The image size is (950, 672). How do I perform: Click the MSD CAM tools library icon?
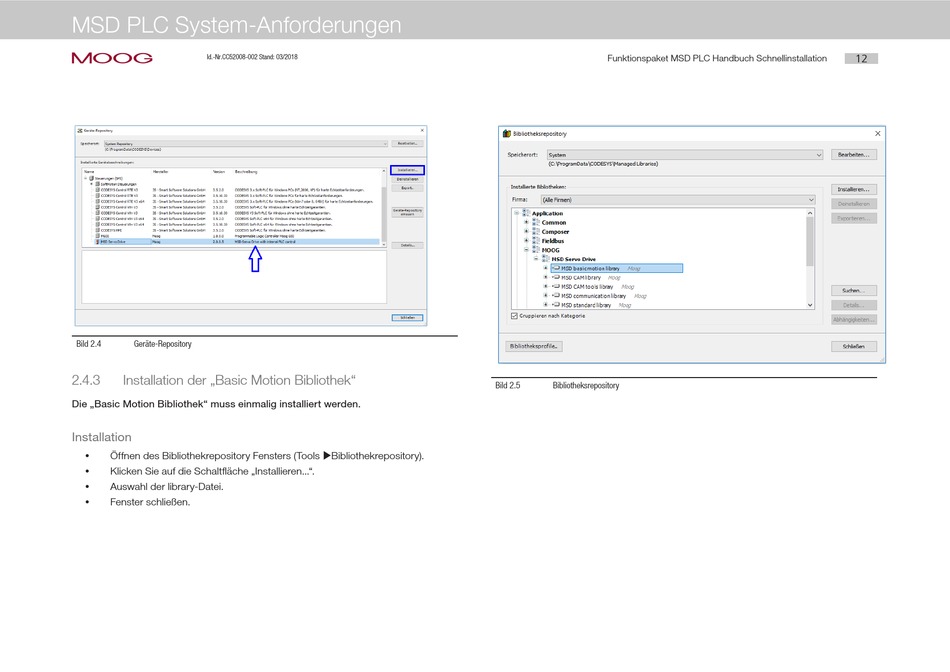(x=556, y=286)
